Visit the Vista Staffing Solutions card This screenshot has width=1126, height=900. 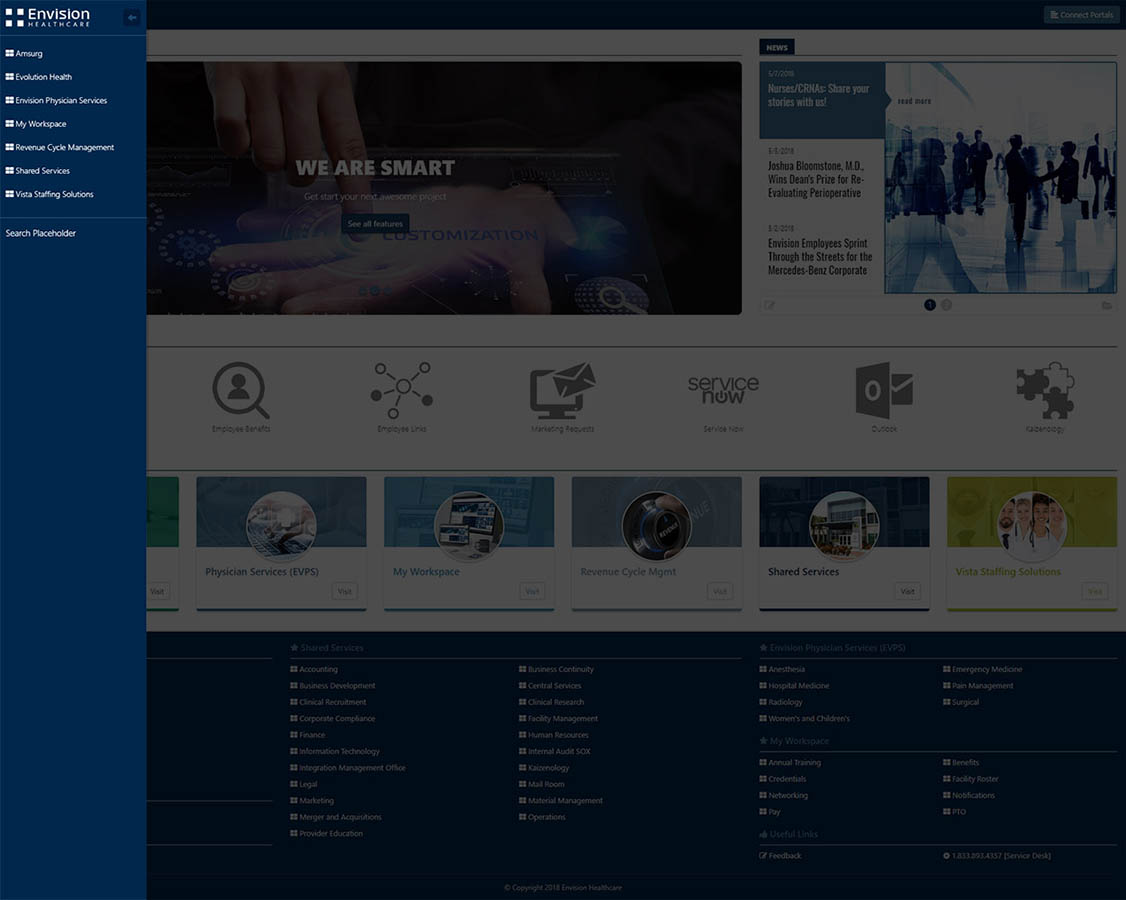pos(1095,591)
